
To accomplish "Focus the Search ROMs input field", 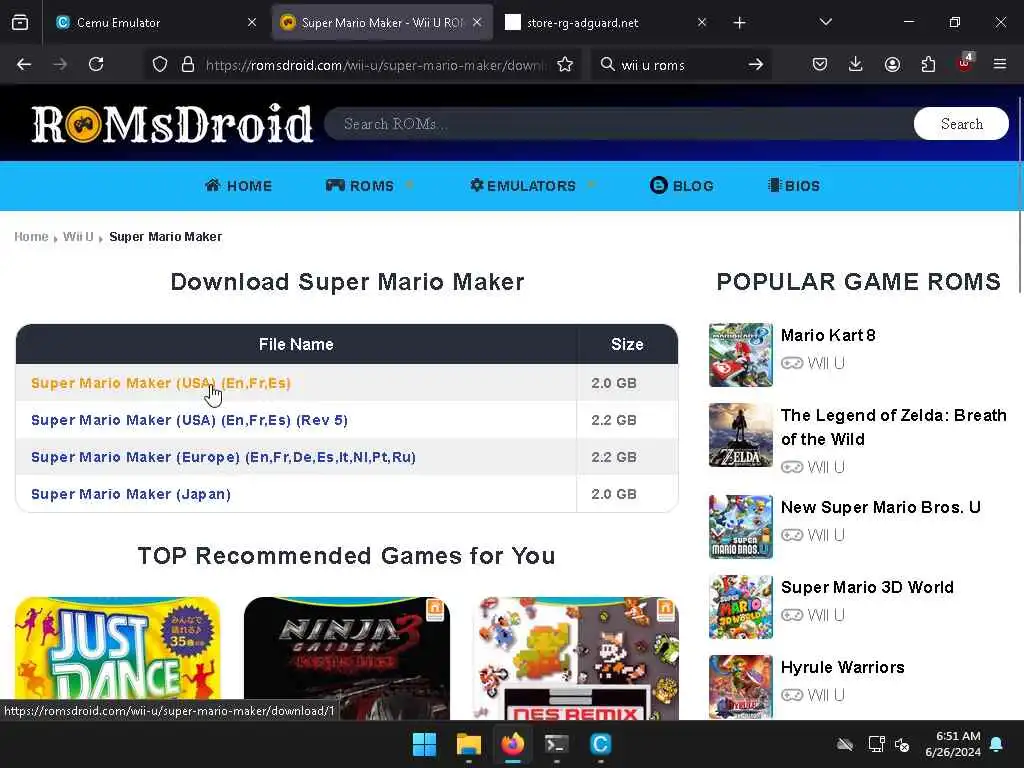I will [618, 123].
